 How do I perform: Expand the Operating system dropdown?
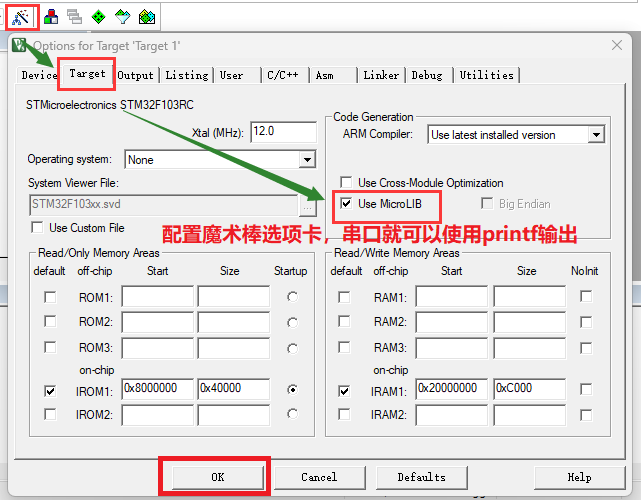307,159
